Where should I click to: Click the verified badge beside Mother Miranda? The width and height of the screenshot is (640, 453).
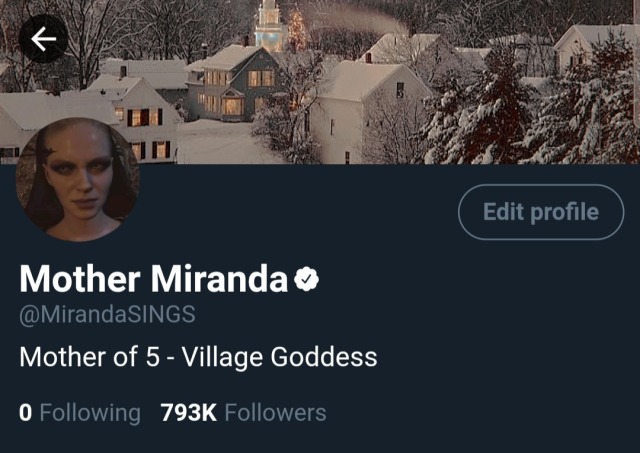307,279
